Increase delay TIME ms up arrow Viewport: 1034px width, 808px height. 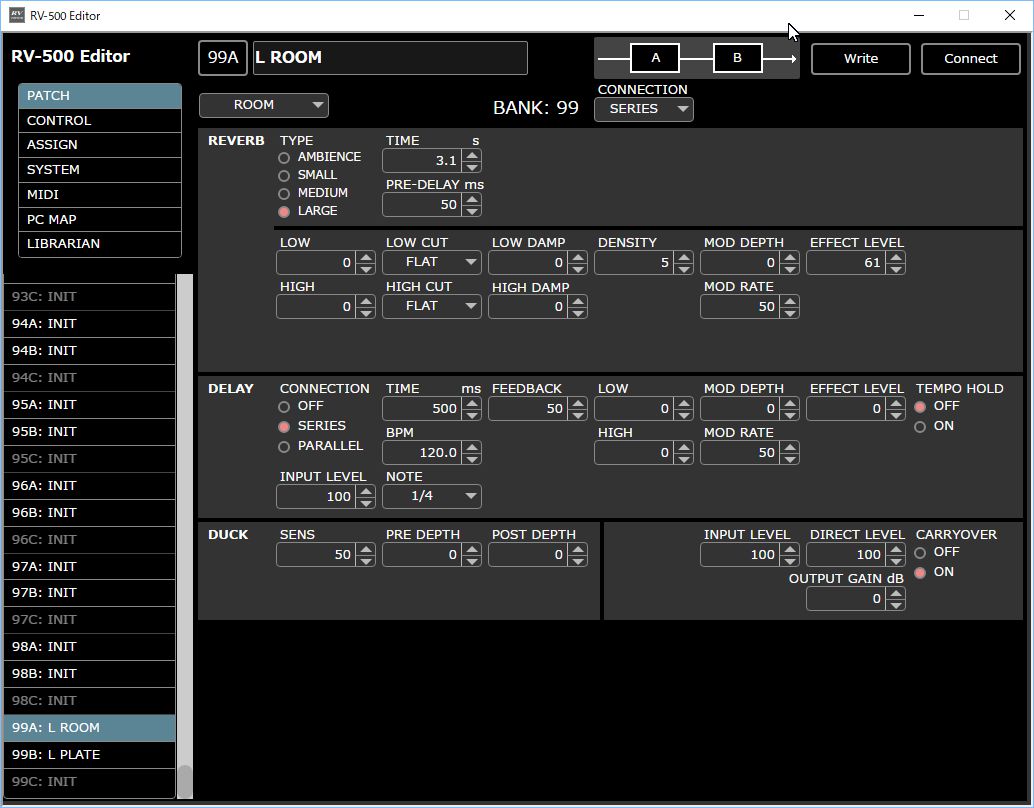pyautogui.click(x=471, y=404)
